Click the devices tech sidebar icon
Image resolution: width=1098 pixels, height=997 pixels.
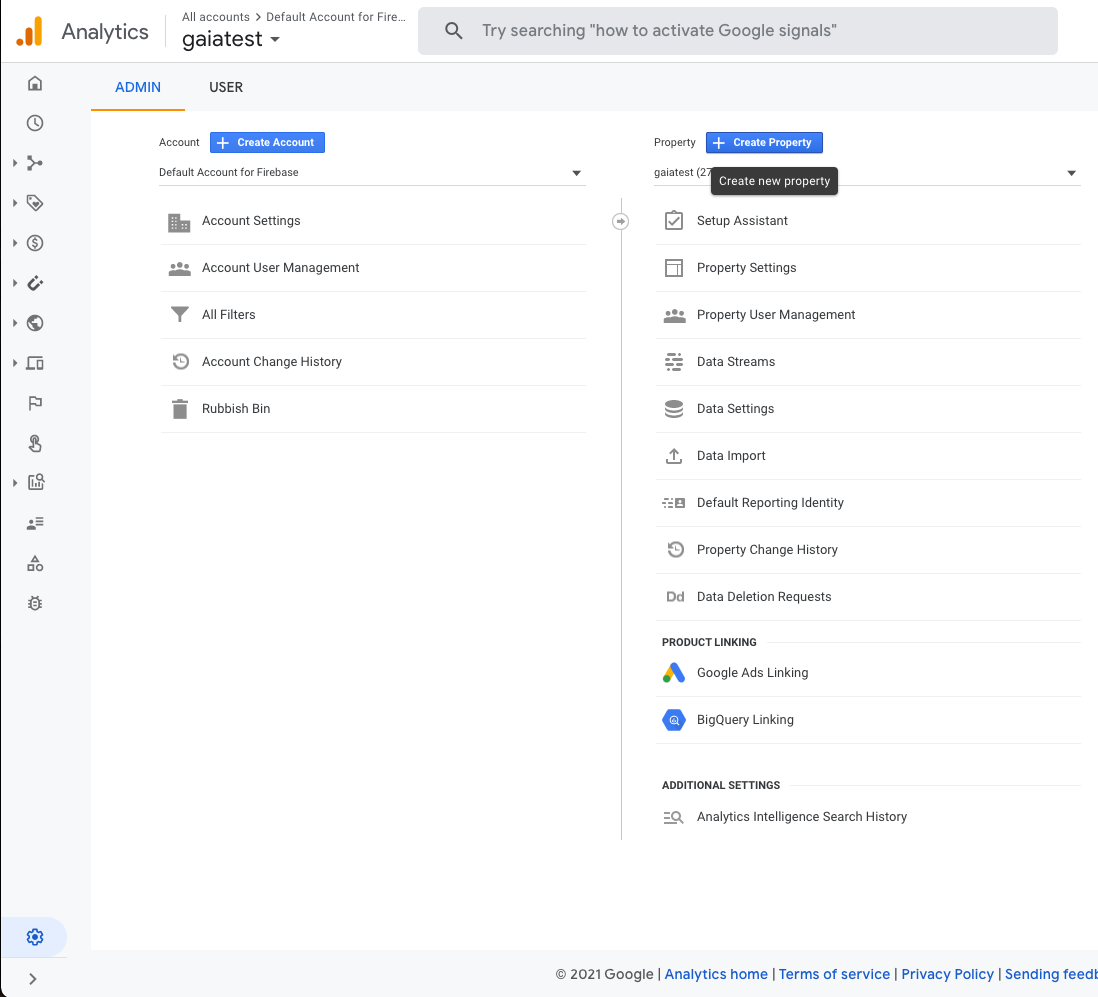pyautogui.click(x=35, y=363)
